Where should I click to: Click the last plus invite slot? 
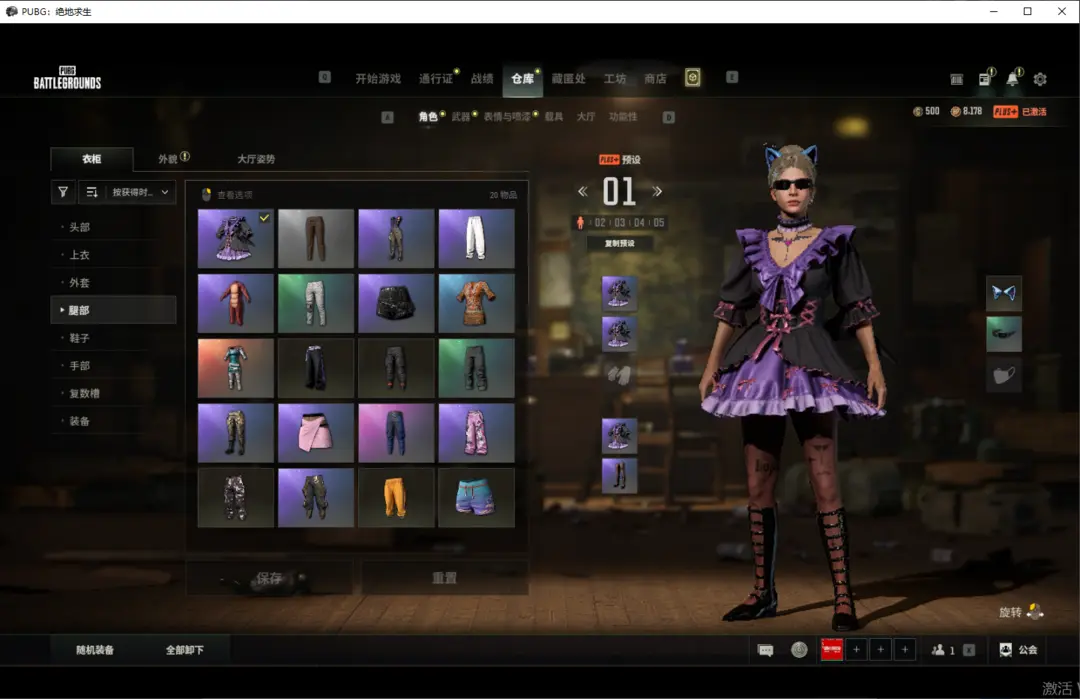click(904, 649)
